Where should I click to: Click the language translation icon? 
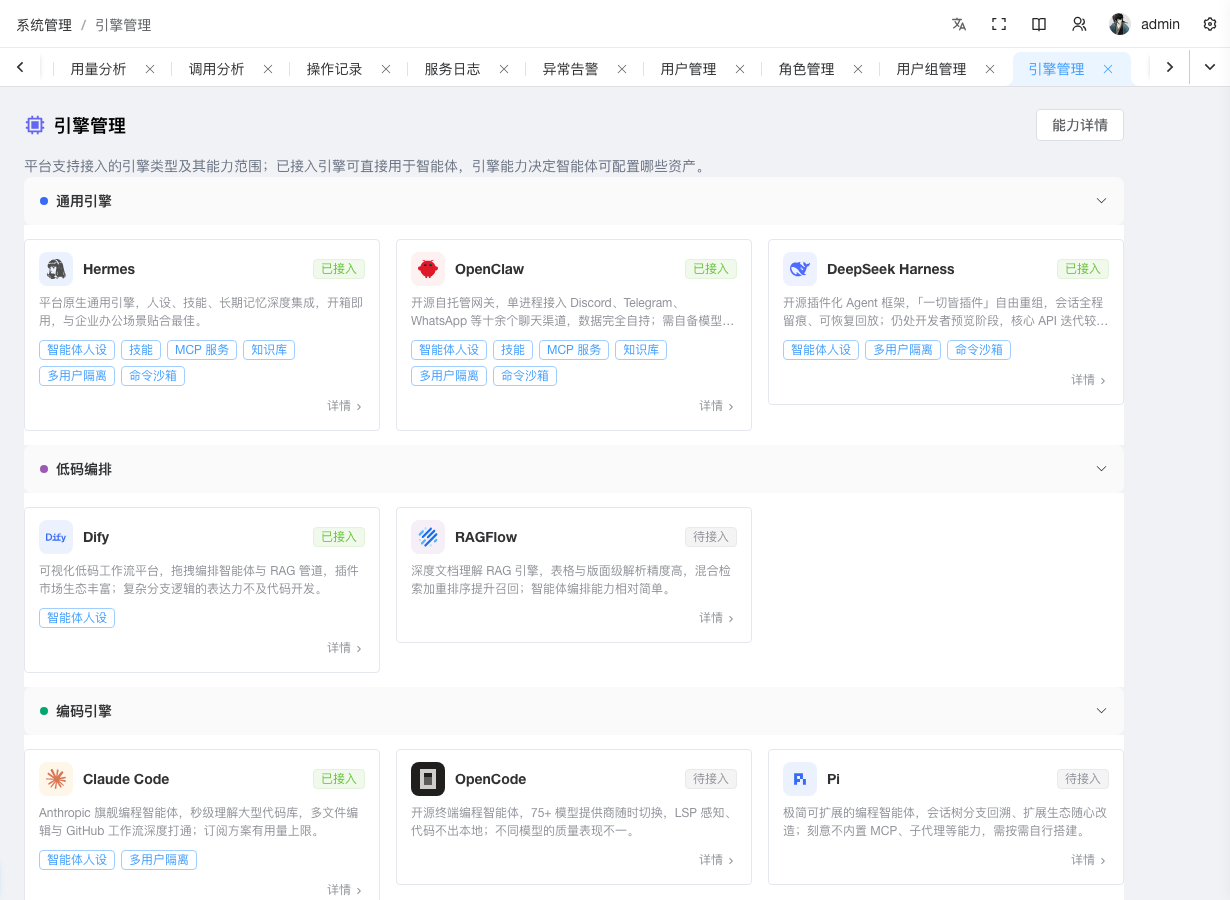(959, 24)
